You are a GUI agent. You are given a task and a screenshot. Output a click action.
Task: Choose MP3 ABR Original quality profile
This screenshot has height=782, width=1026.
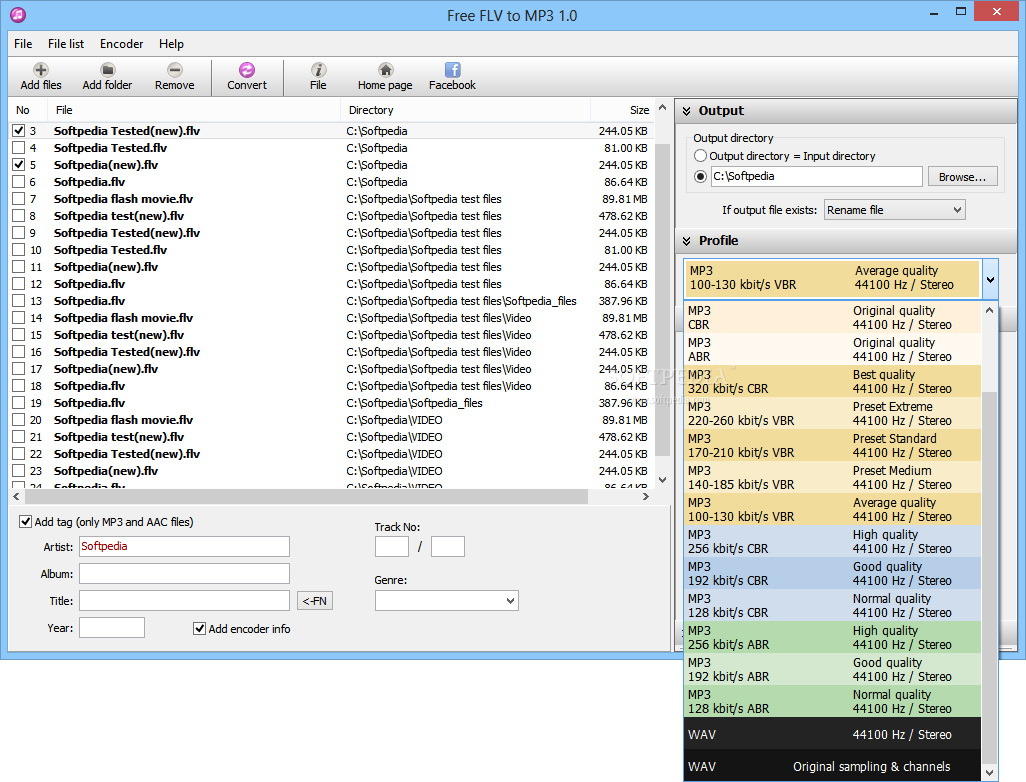(x=832, y=349)
